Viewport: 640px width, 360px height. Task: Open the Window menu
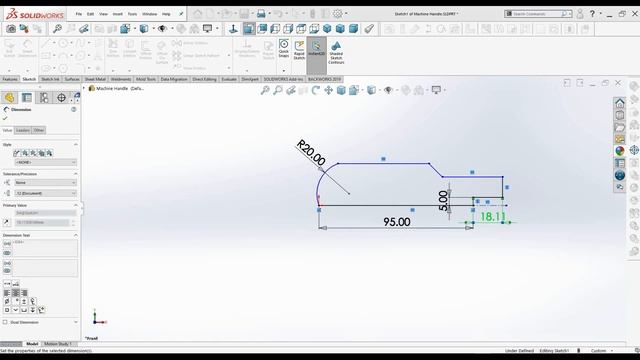(x=149, y=14)
